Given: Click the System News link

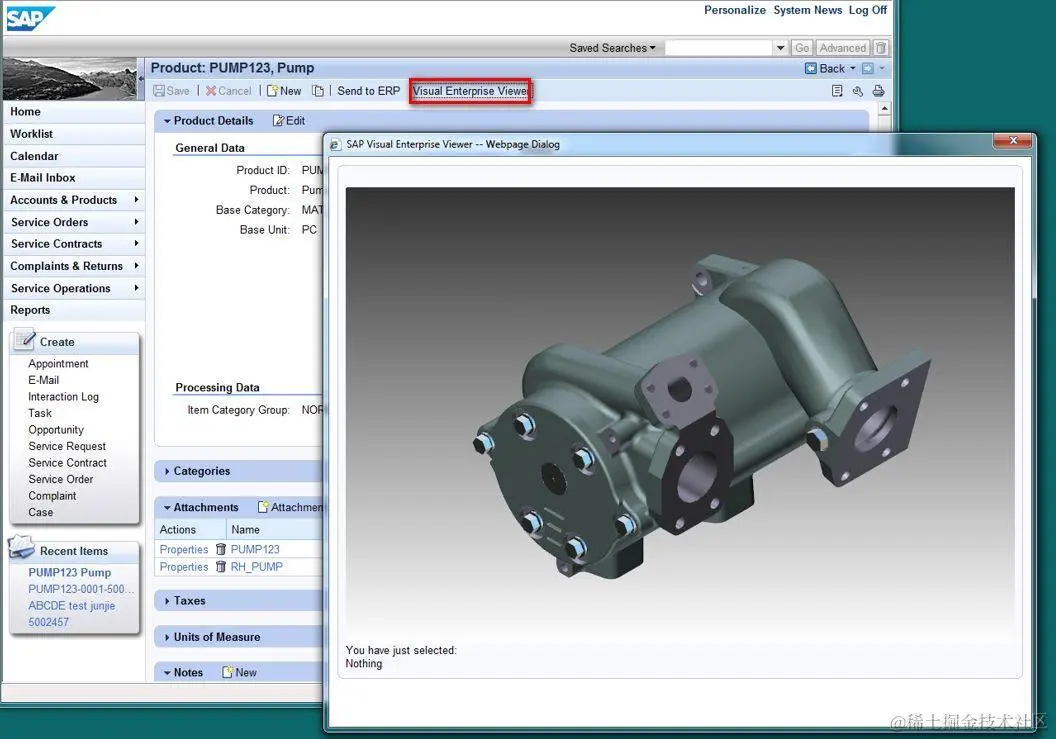Looking at the screenshot, I should 807,10.
